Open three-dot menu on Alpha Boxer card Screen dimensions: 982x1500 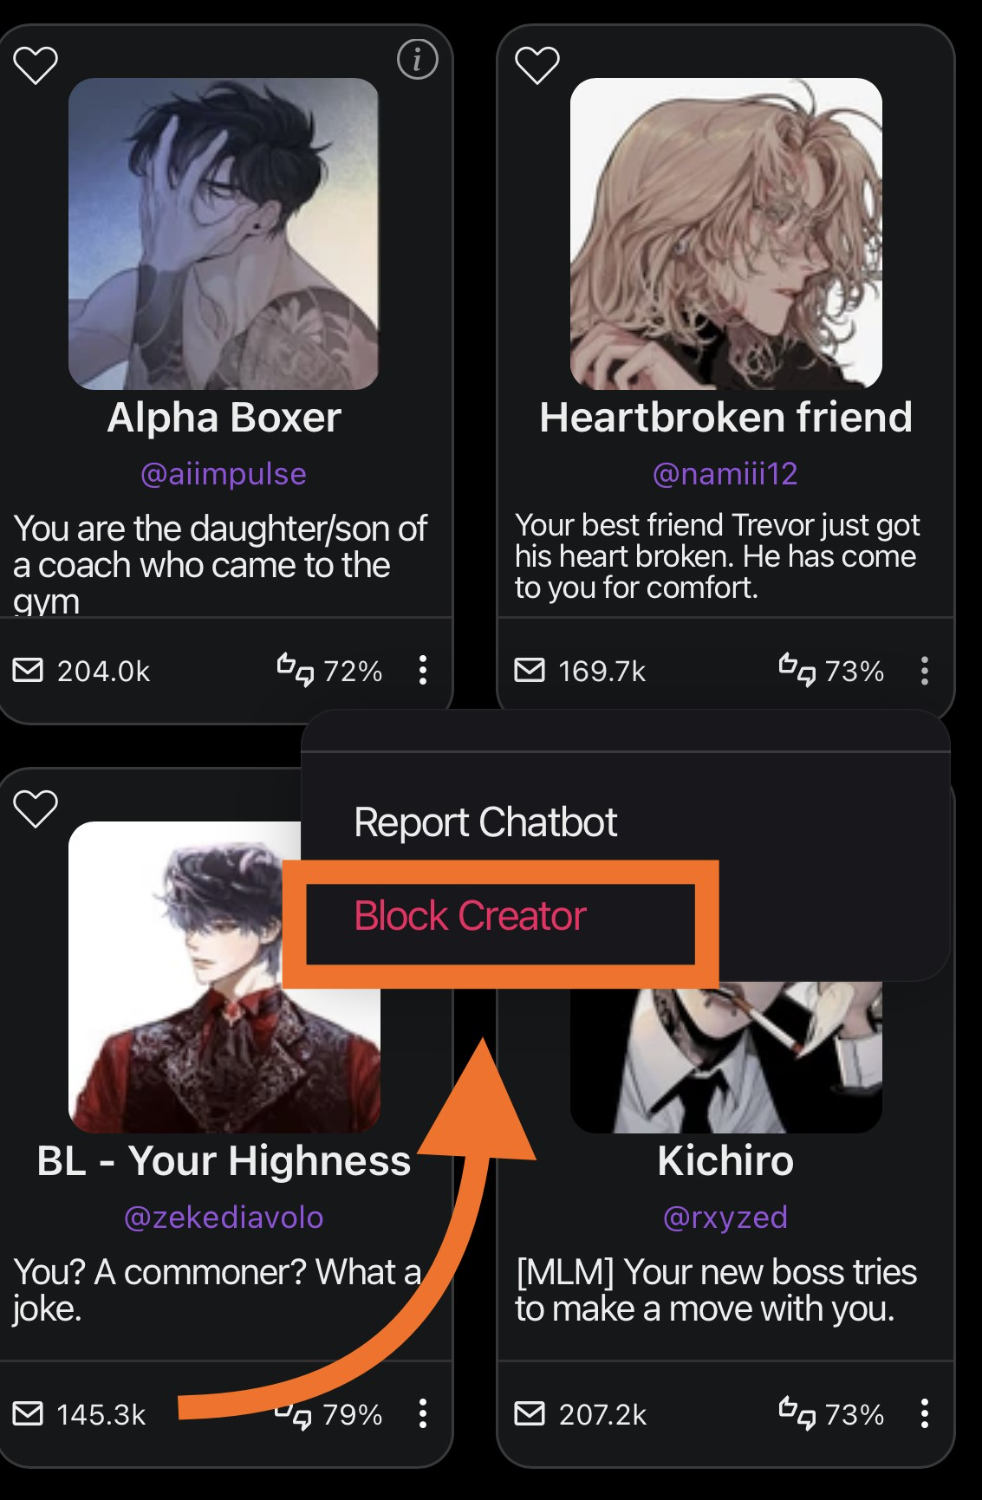[x=423, y=670]
